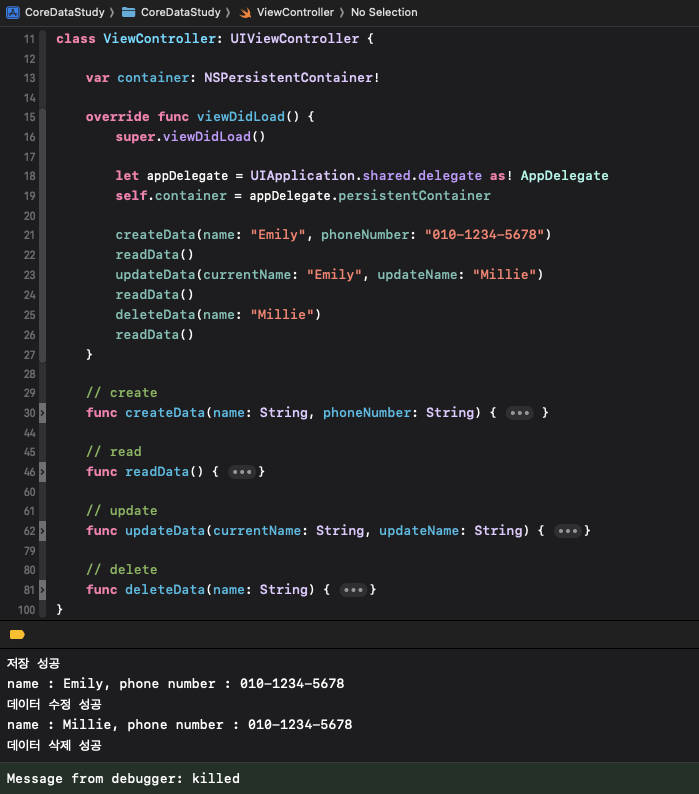Click the // delete comment
Screen dimensions: 699x794
pyautogui.click(x=122, y=570)
